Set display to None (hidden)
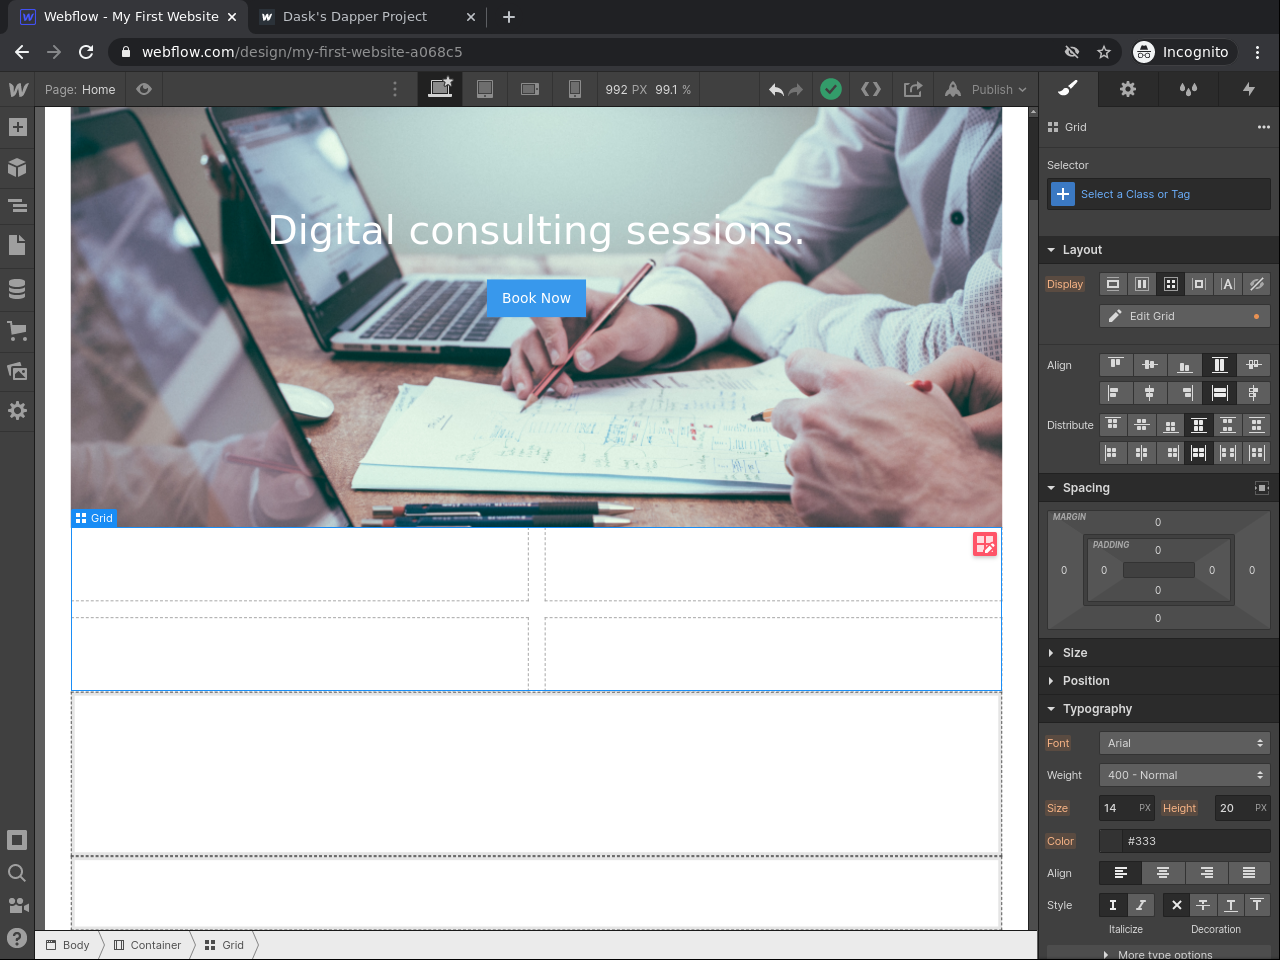Screen dimensions: 1280x960 tap(1257, 284)
